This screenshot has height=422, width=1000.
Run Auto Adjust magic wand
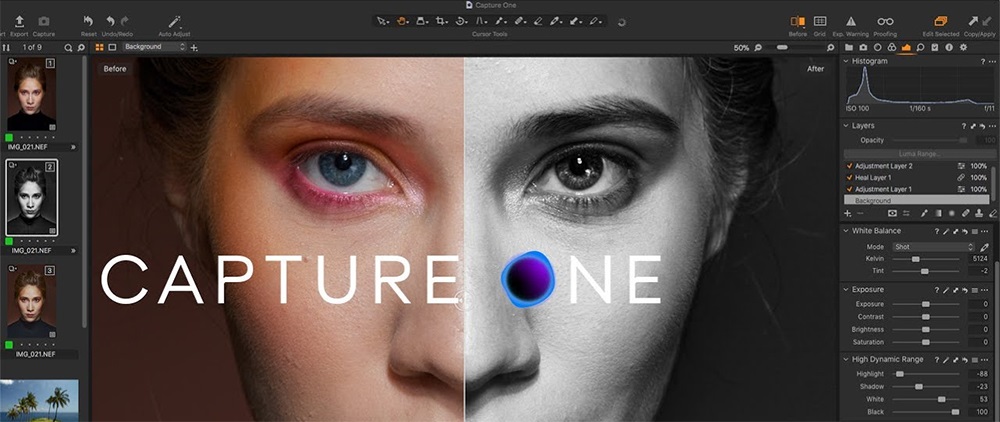coord(174,22)
